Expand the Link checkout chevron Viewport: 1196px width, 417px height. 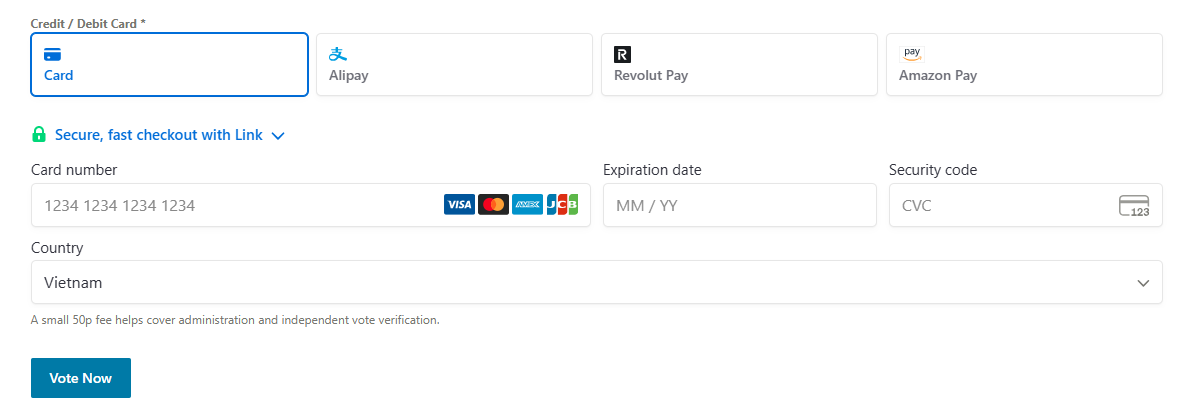278,136
